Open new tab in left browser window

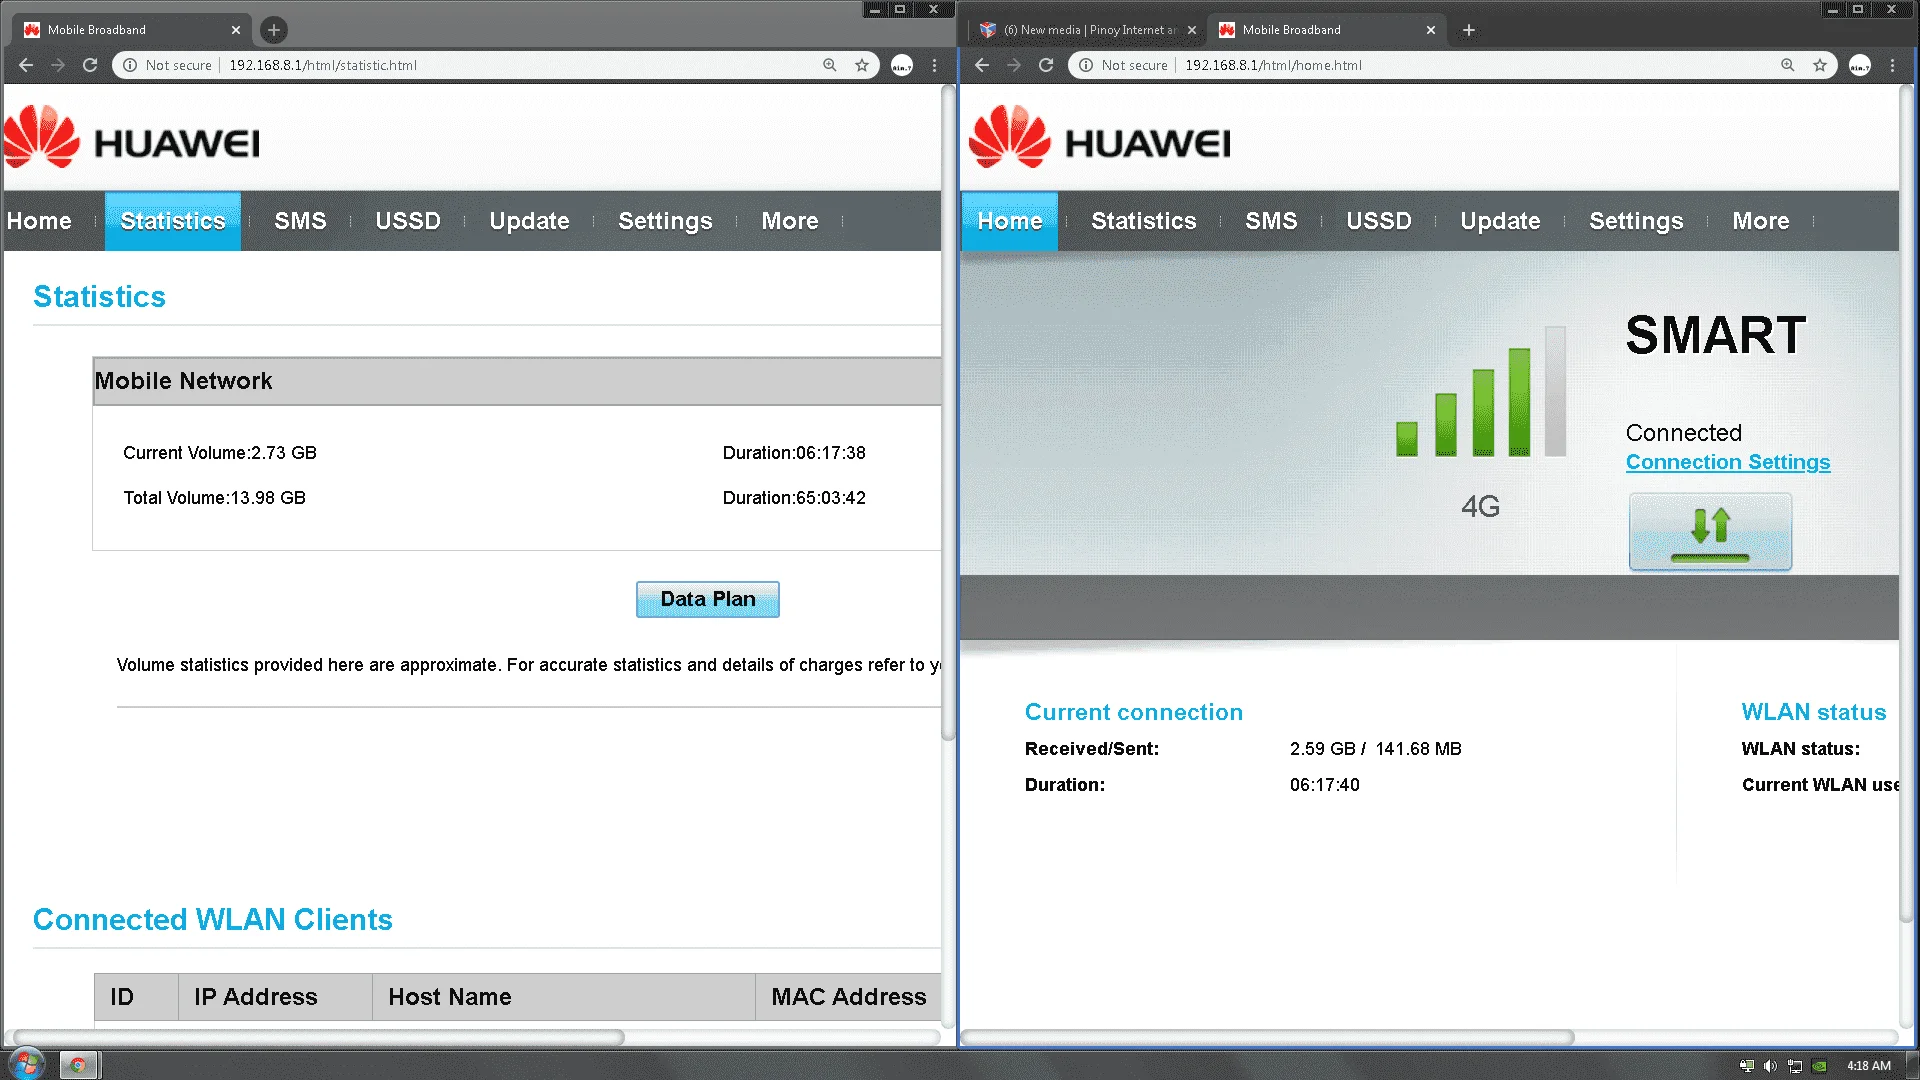click(x=274, y=30)
